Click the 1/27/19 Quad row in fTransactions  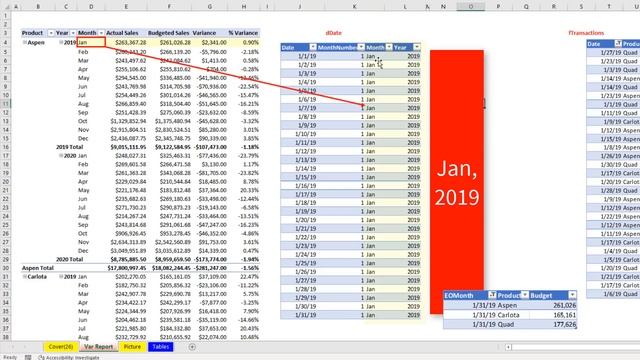coord(613,52)
